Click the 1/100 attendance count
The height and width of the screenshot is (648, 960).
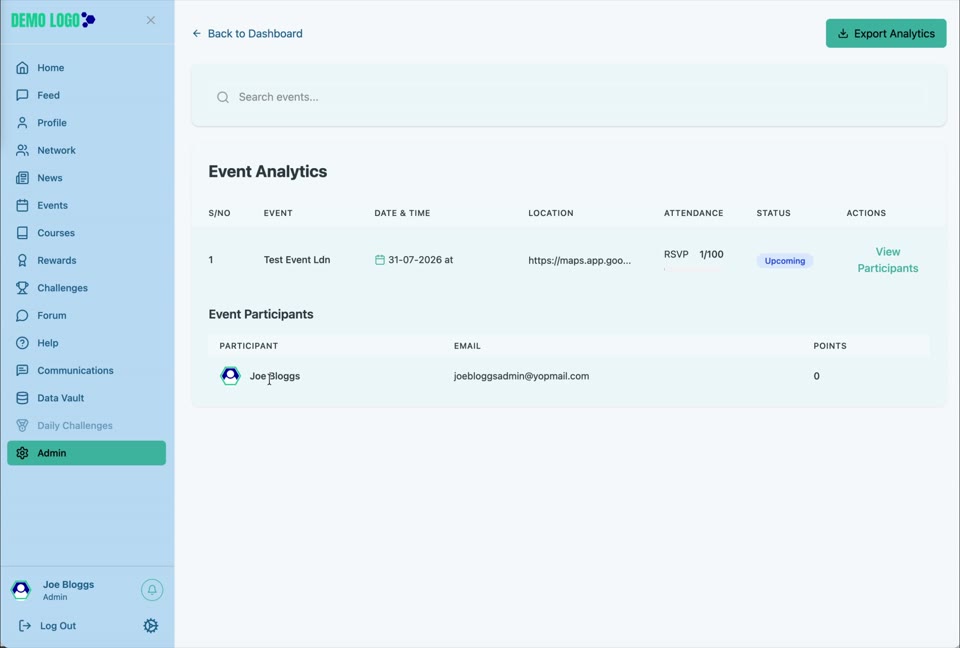(711, 254)
